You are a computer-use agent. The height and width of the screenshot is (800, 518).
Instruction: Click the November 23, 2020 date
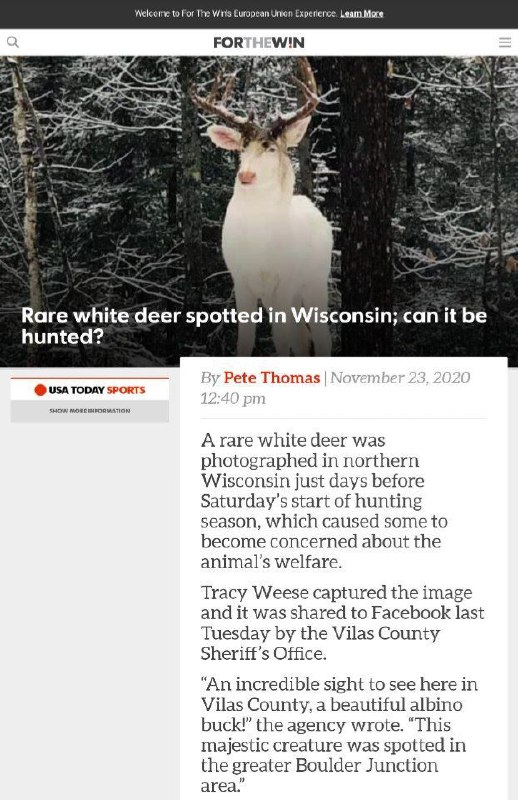pos(400,378)
